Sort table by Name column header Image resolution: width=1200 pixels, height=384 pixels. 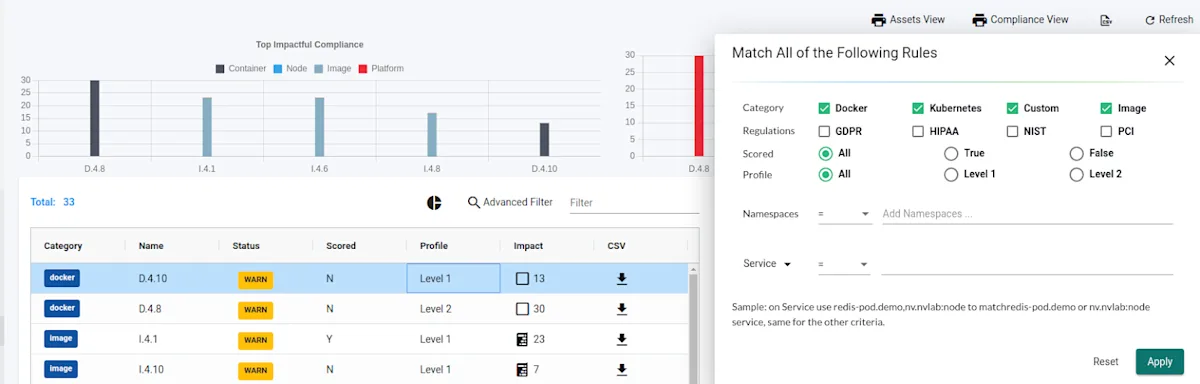151,246
